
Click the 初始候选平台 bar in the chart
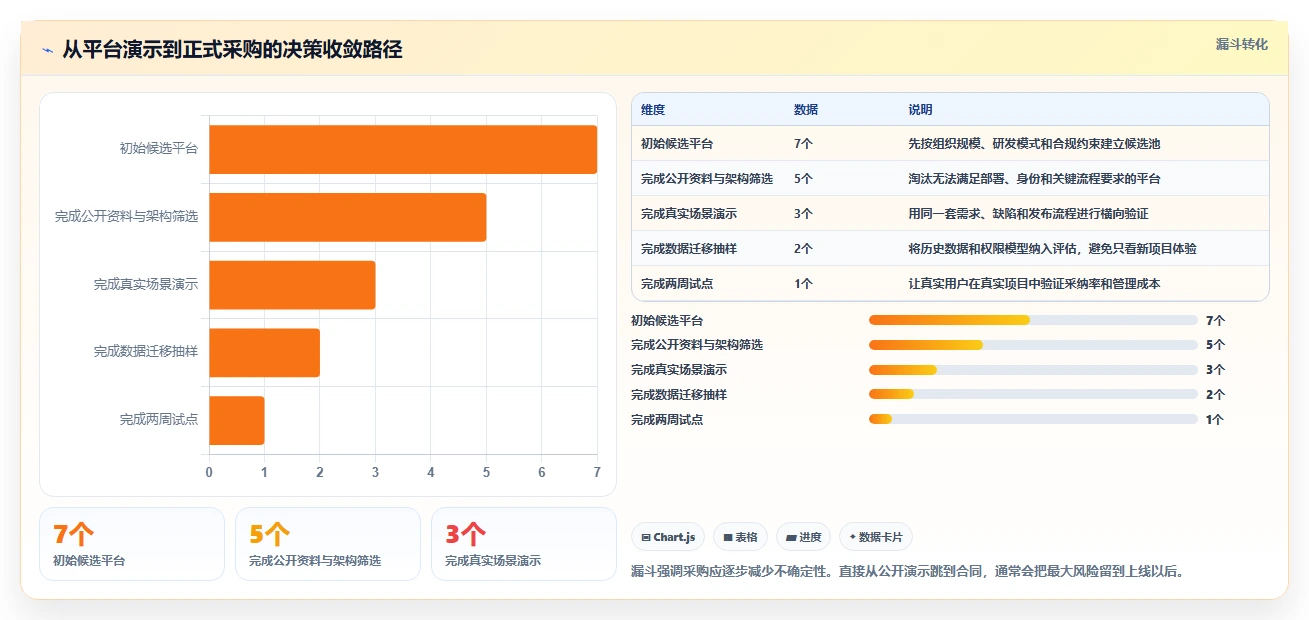click(x=403, y=149)
